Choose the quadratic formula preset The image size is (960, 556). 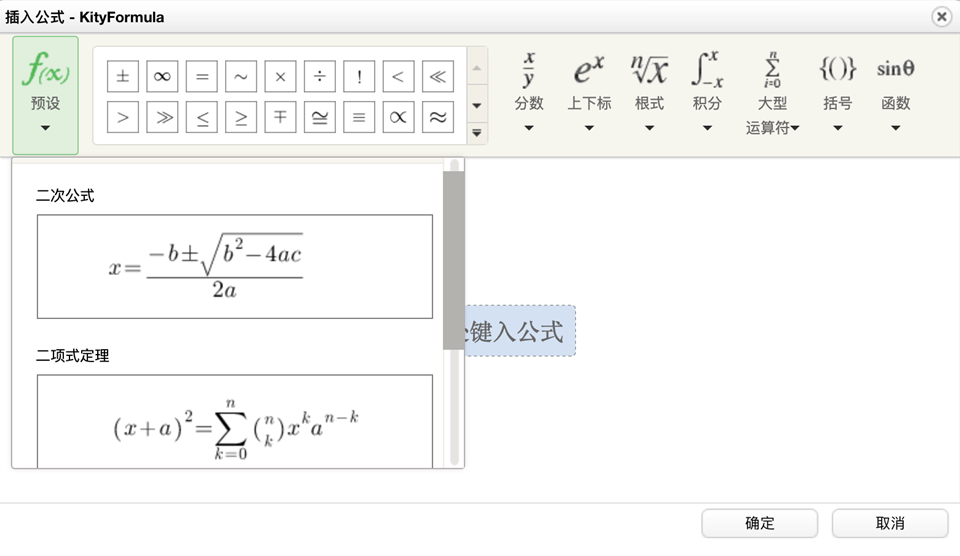[235, 266]
